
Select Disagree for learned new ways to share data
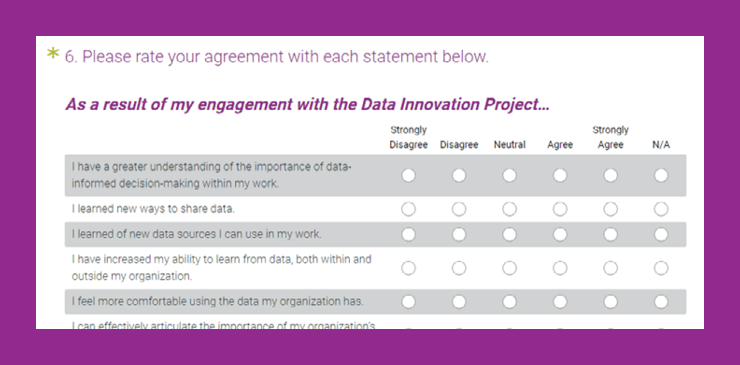pos(459,209)
